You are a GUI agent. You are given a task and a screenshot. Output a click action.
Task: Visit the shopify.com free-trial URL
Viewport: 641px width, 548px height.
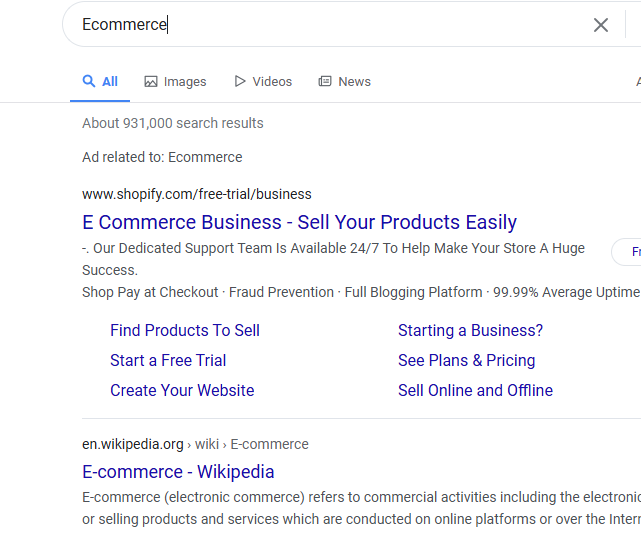click(196, 194)
